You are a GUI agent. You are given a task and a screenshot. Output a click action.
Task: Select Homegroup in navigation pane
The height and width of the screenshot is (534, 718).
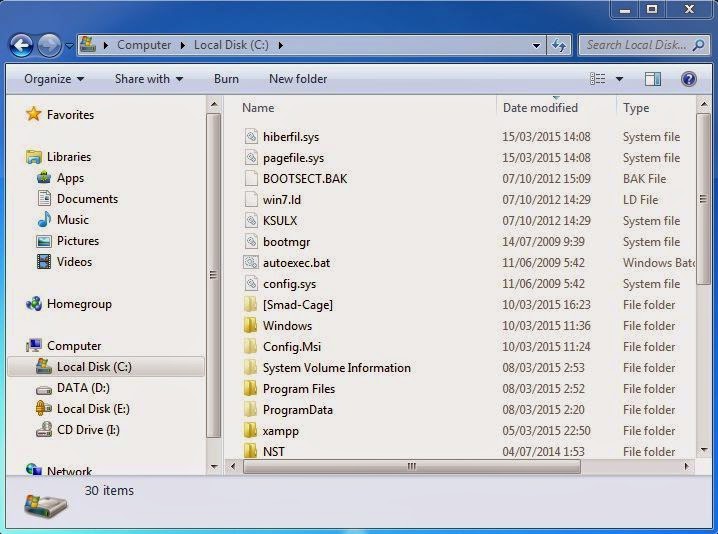(79, 304)
